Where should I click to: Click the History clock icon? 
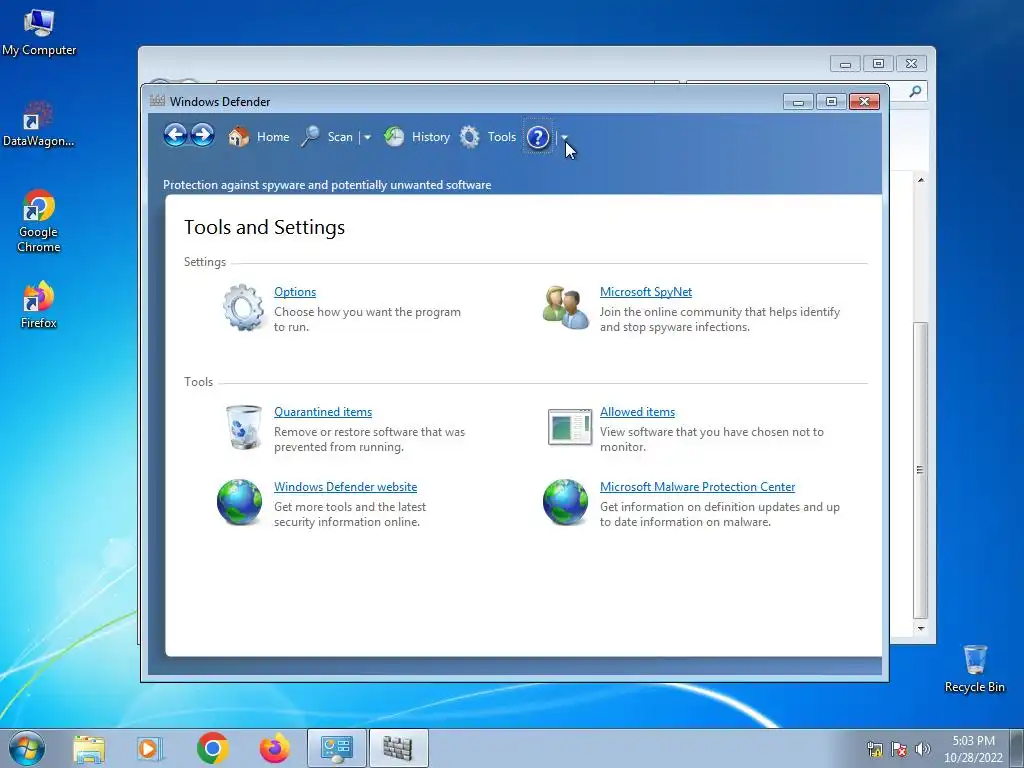(394, 136)
